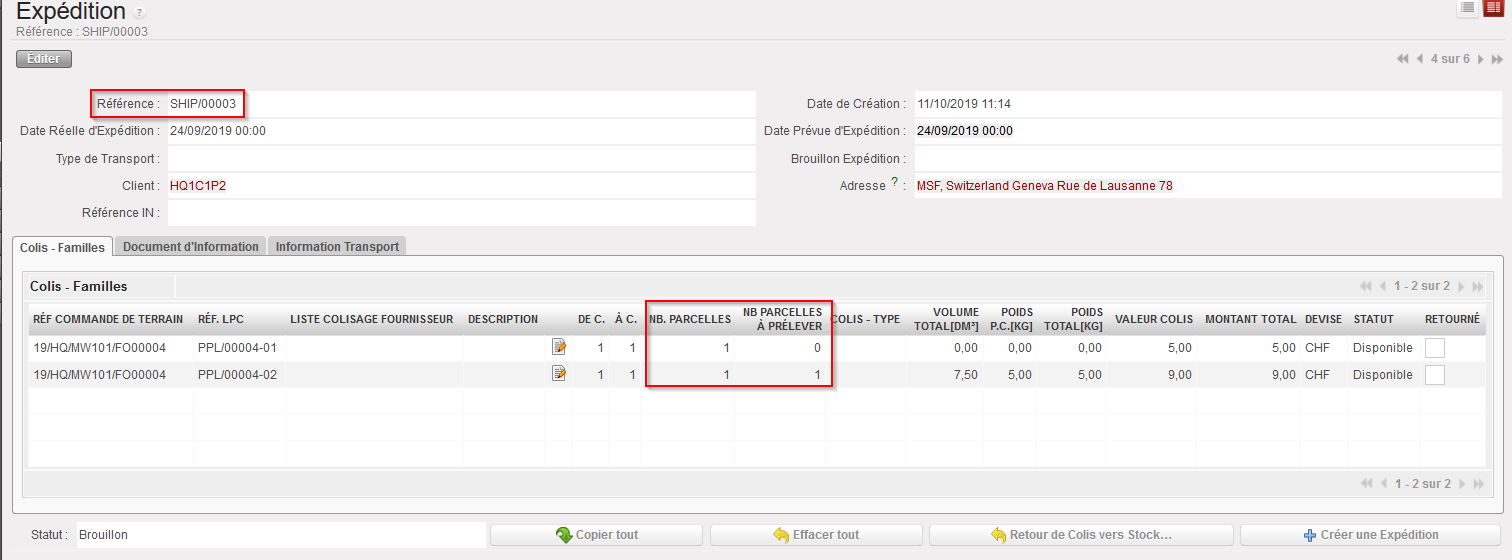1512x560 pixels.
Task: Click Retour de Colis vers Stock button
Action: click(1081, 535)
